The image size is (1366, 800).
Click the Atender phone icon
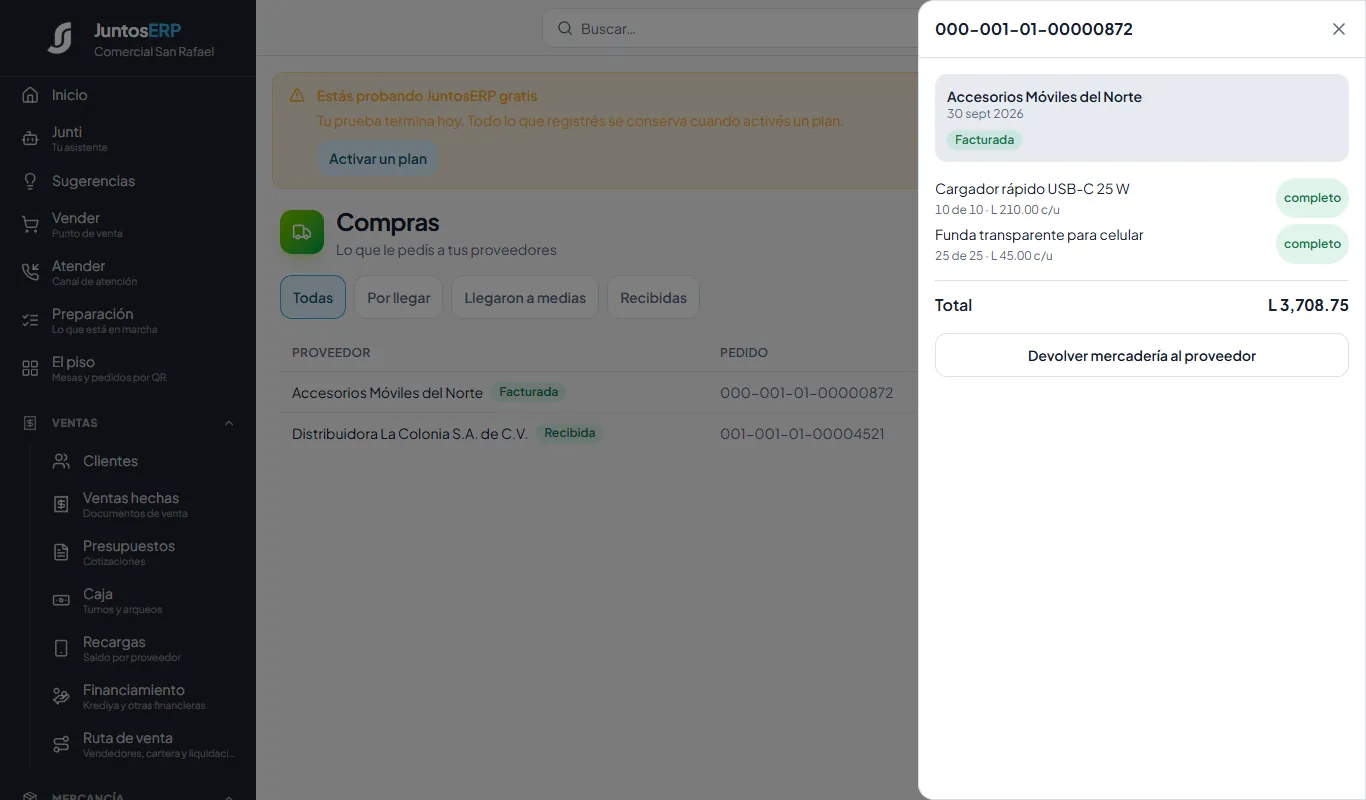click(x=30, y=272)
